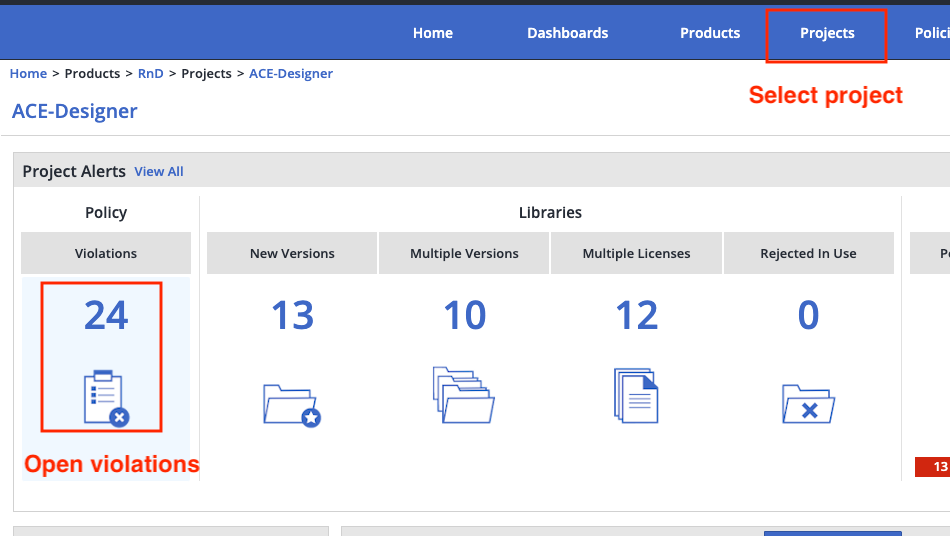Navigate to the RnD breadcrumb link
Image resolution: width=950 pixels, height=536 pixels.
[x=150, y=74]
